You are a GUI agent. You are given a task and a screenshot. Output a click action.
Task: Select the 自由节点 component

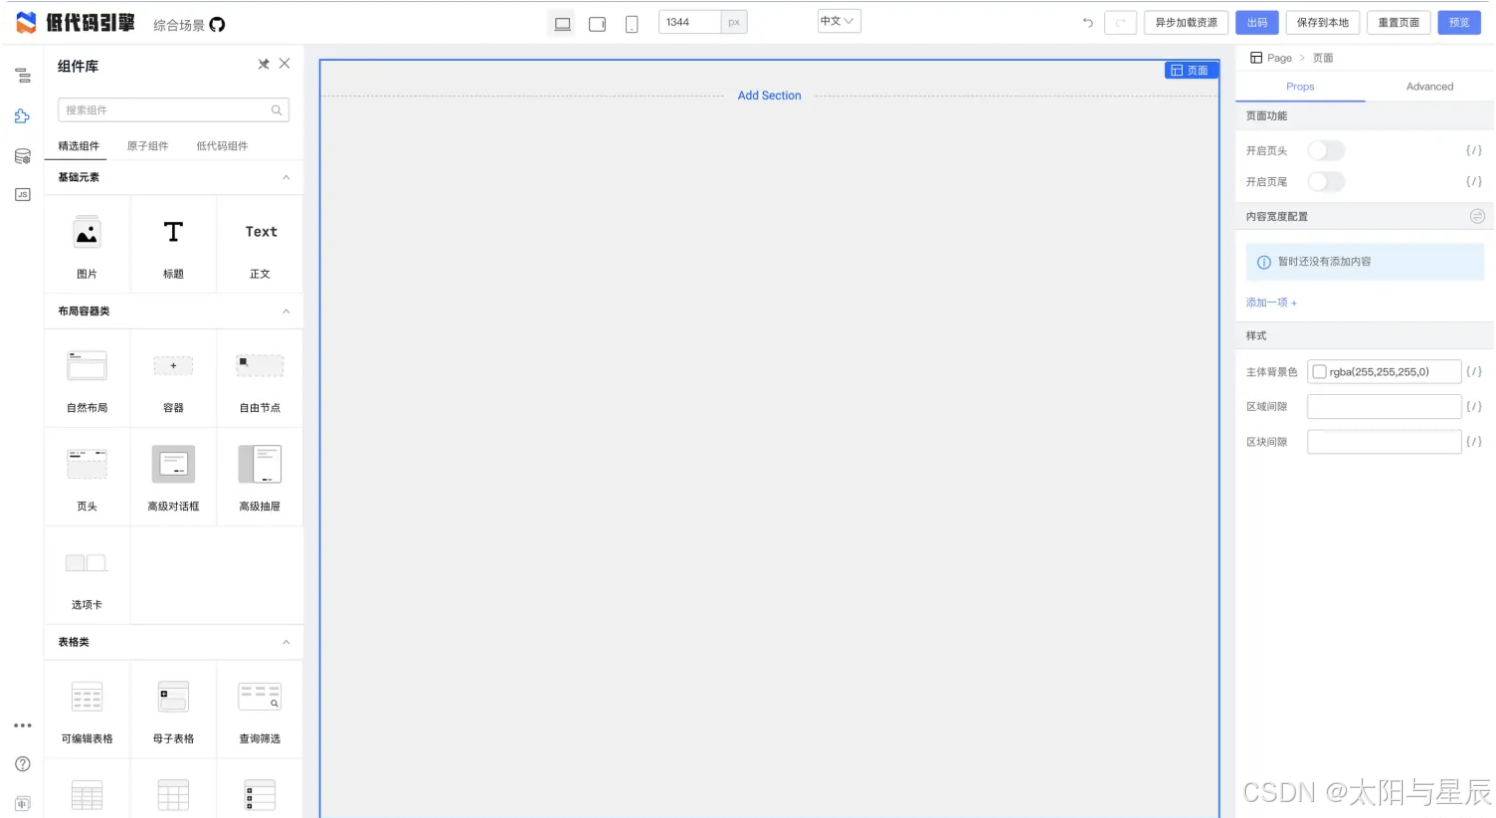tap(260, 379)
